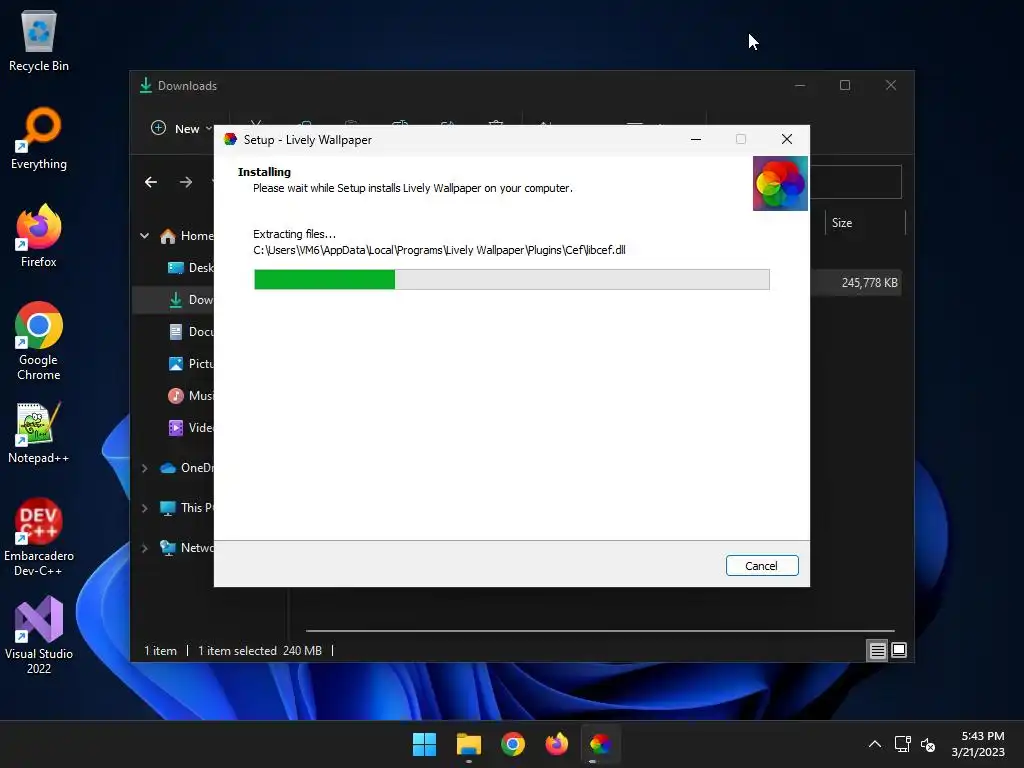Open the muted volume tray icon

point(928,744)
